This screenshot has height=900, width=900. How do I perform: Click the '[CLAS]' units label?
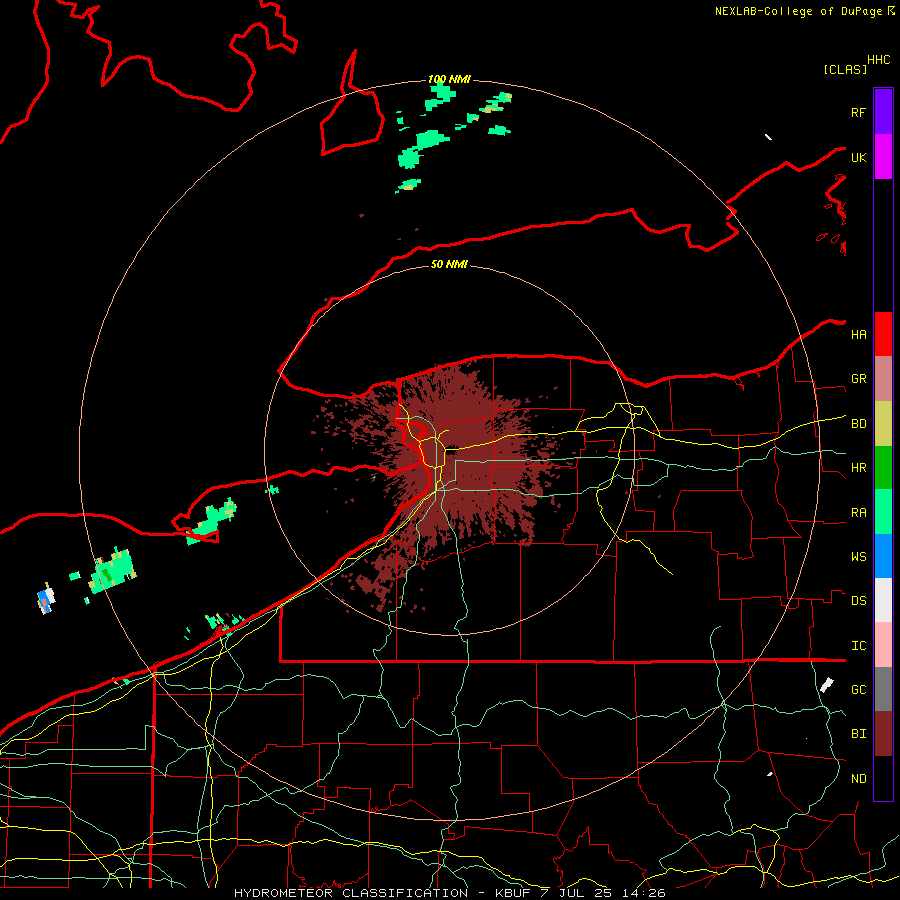point(845,69)
